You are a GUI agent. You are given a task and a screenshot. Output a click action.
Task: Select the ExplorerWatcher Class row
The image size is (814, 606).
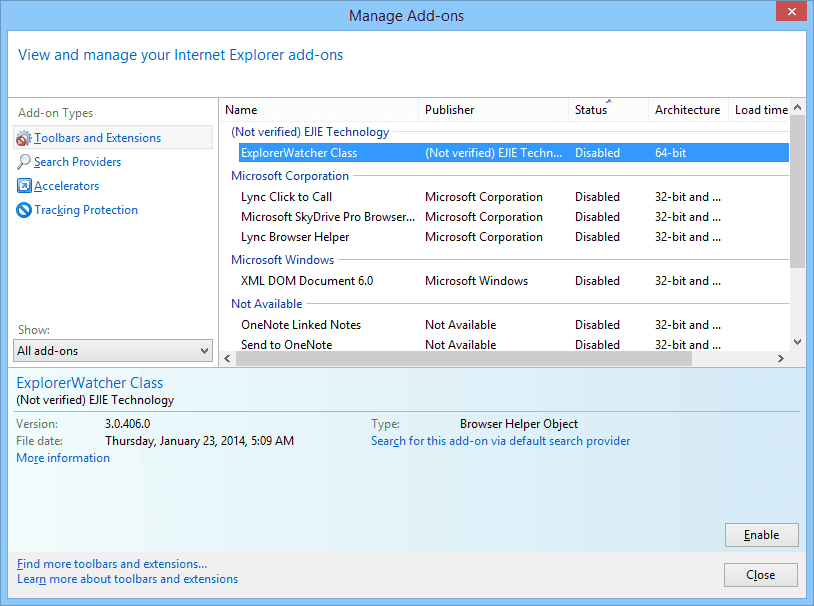514,153
